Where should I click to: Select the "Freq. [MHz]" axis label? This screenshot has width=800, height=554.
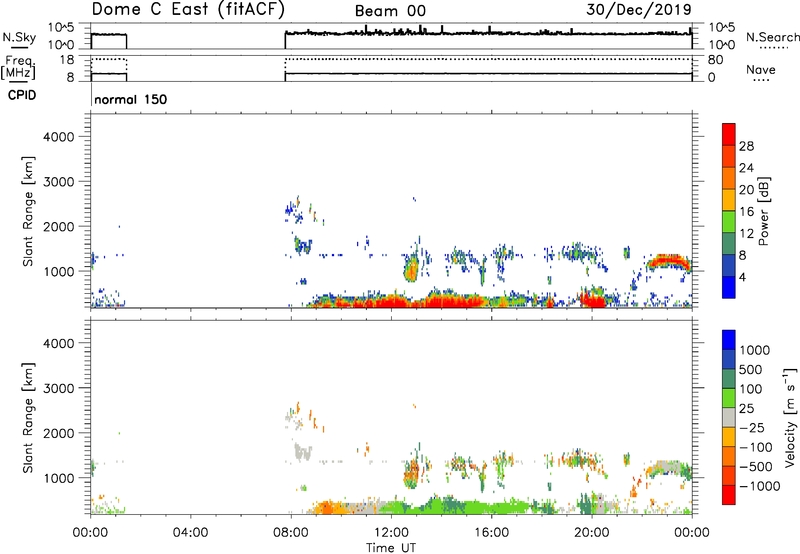18,68
